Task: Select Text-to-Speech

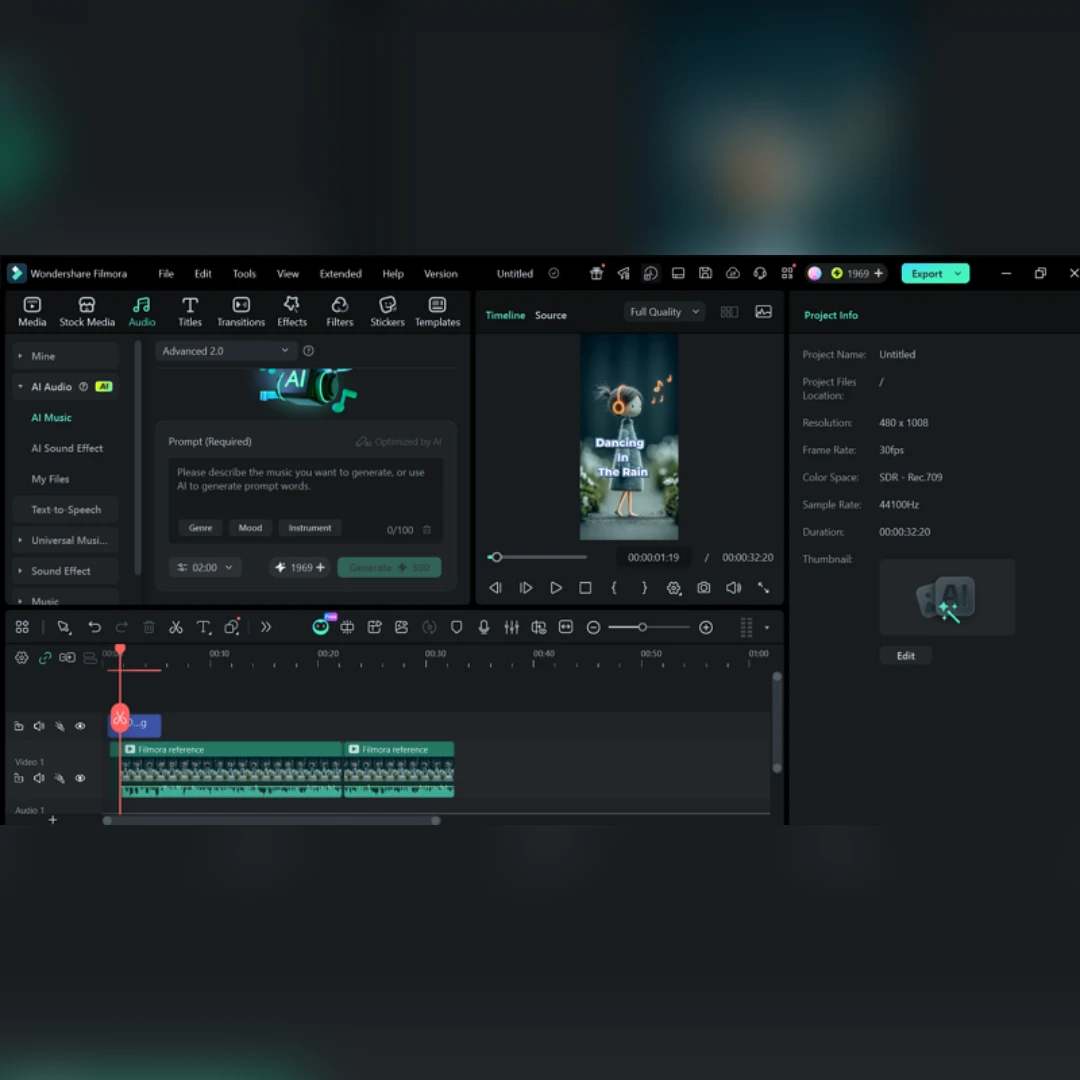Action: [65, 510]
